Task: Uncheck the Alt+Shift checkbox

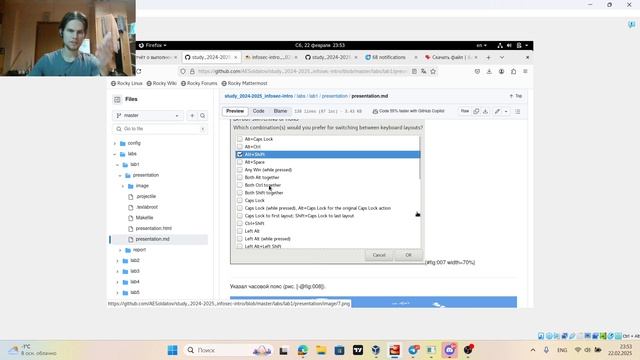Action: (240, 154)
